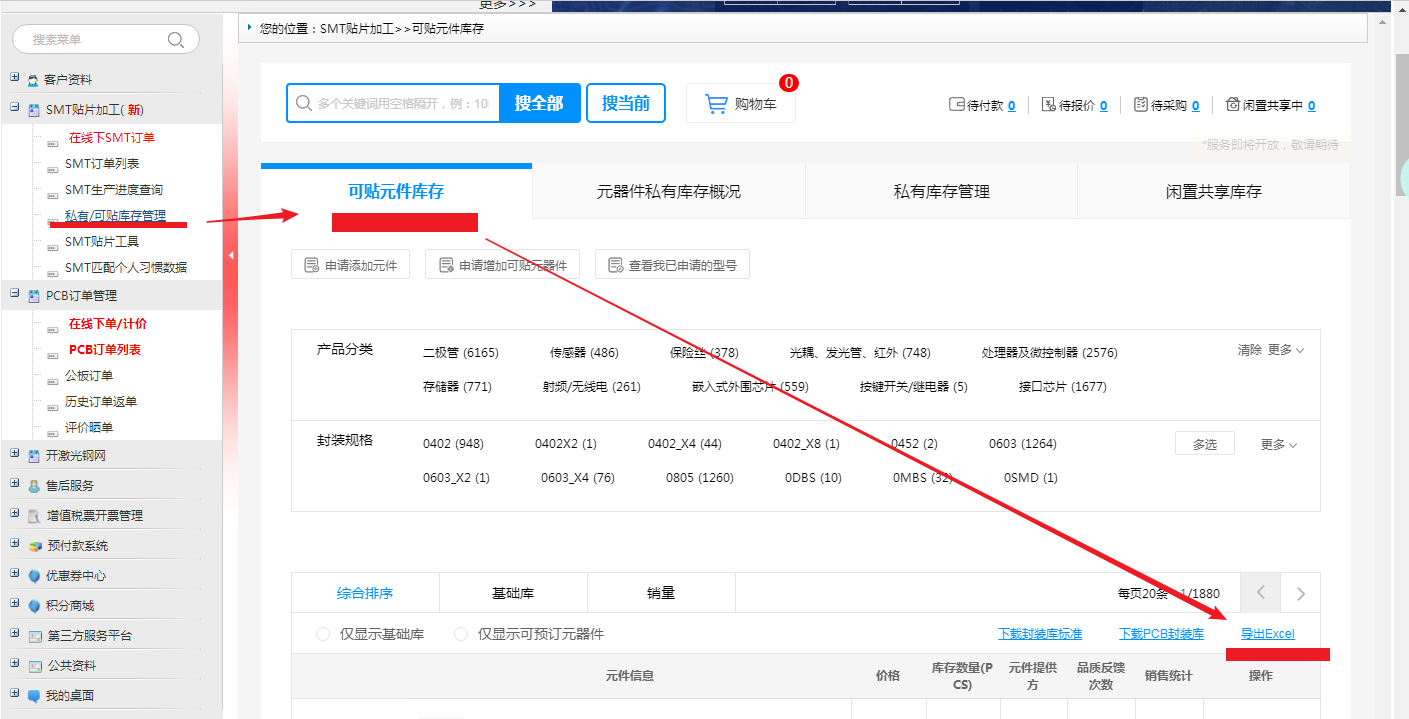Screen dimensions: 1409x719
Task: Expand the 客户资料 tree node
Action: click(15, 78)
